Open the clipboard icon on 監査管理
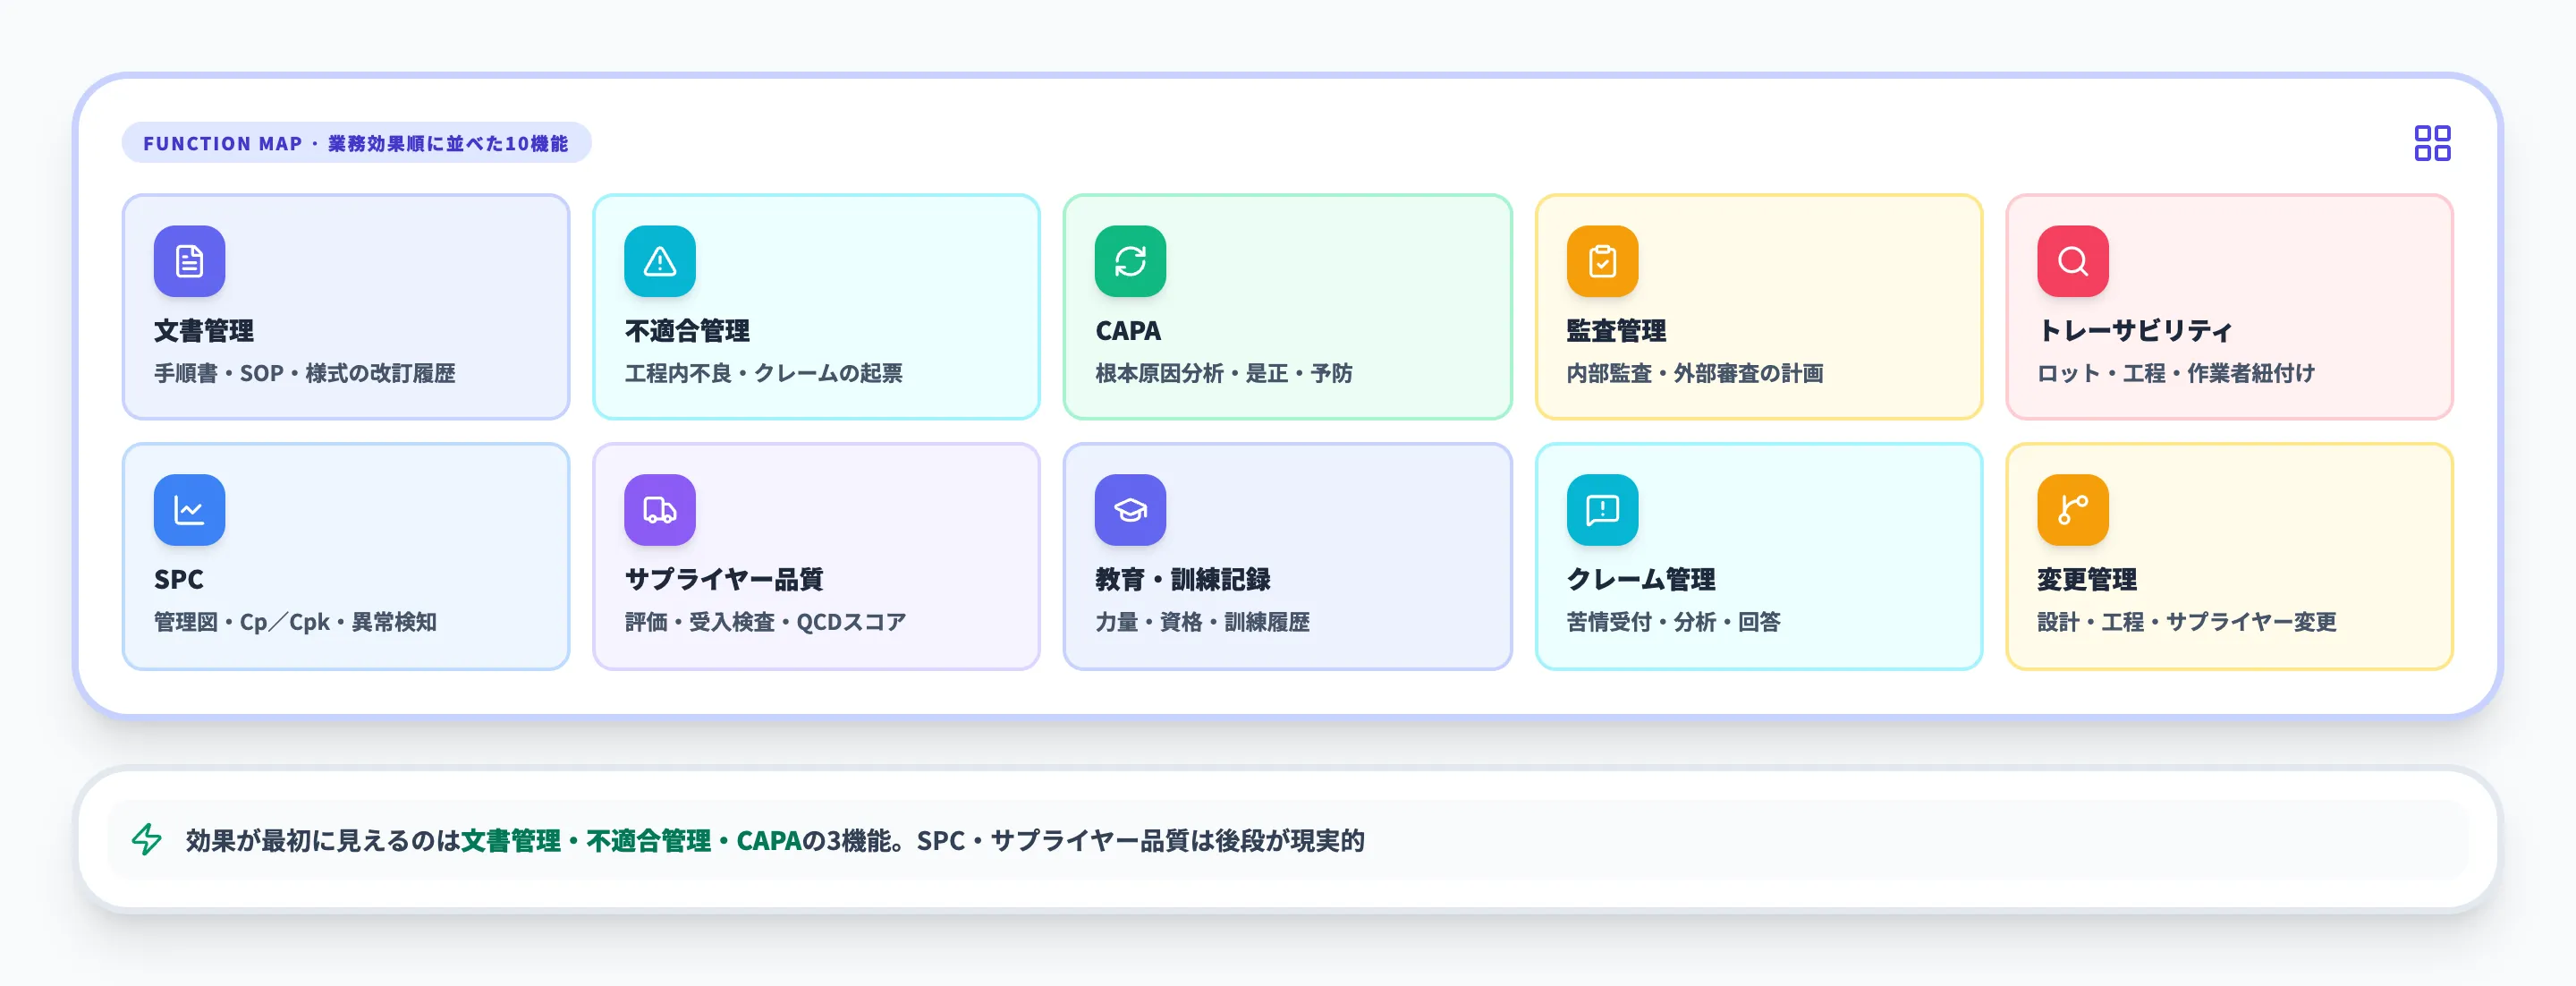The image size is (2576, 986). pos(1601,261)
